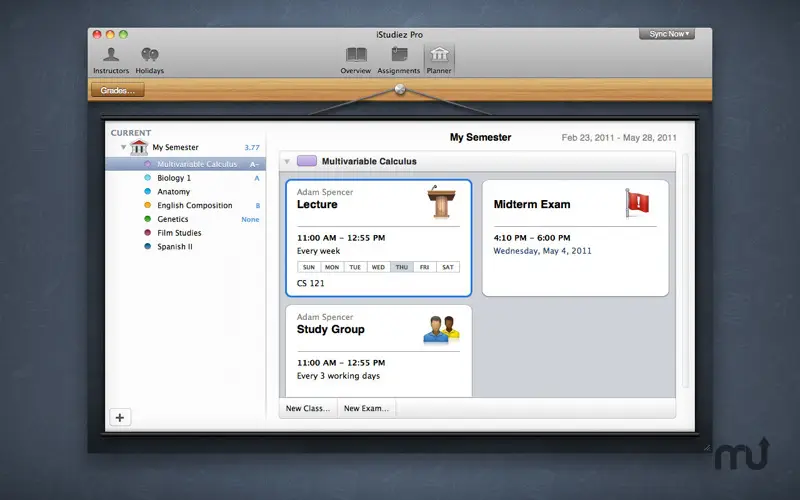Image resolution: width=800 pixels, height=500 pixels.
Task: Click the CS 121 room label
Action: click(311, 283)
